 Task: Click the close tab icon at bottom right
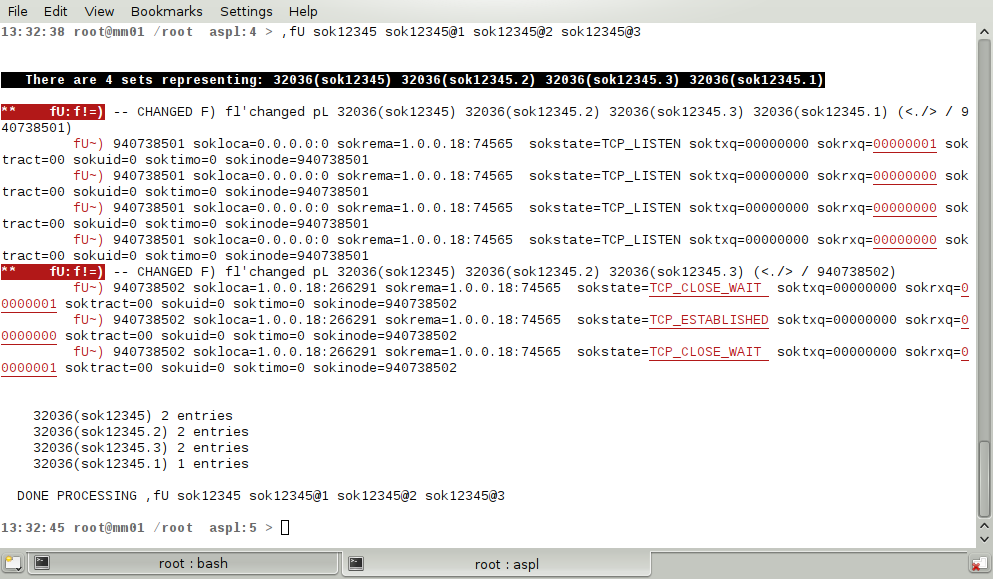pos(980,564)
